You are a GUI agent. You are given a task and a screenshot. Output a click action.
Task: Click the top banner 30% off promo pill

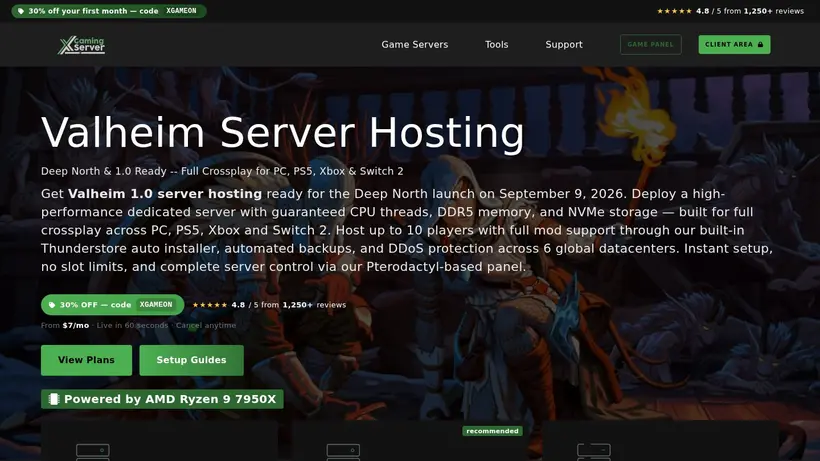[x=109, y=11]
